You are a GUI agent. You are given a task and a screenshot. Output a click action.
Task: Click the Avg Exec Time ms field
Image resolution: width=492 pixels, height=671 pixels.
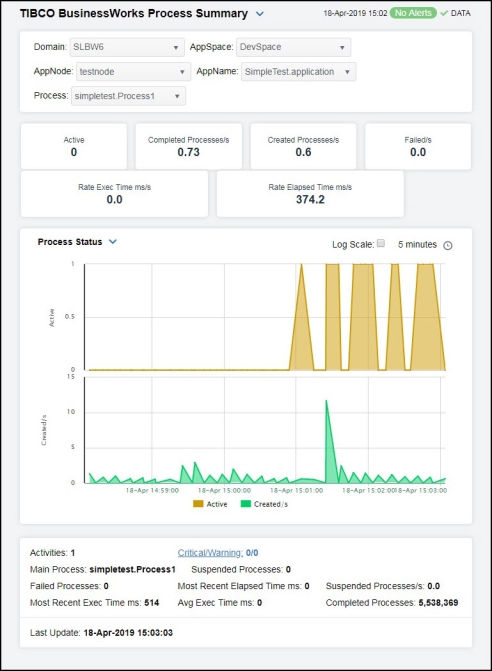pyautogui.click(x=220, y=603)
